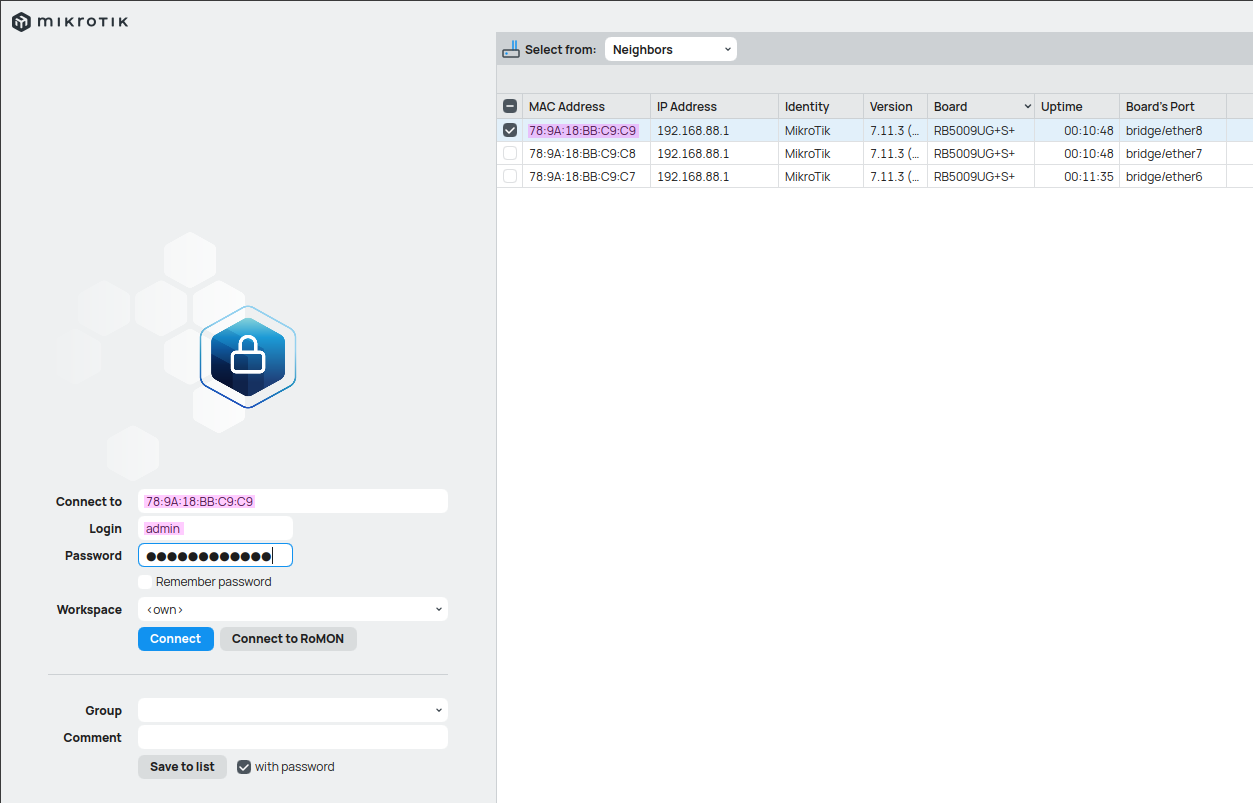This screenshot has height=803, width=1253.
Task: Sort by the IP Address column
Action: coord(714,107)
